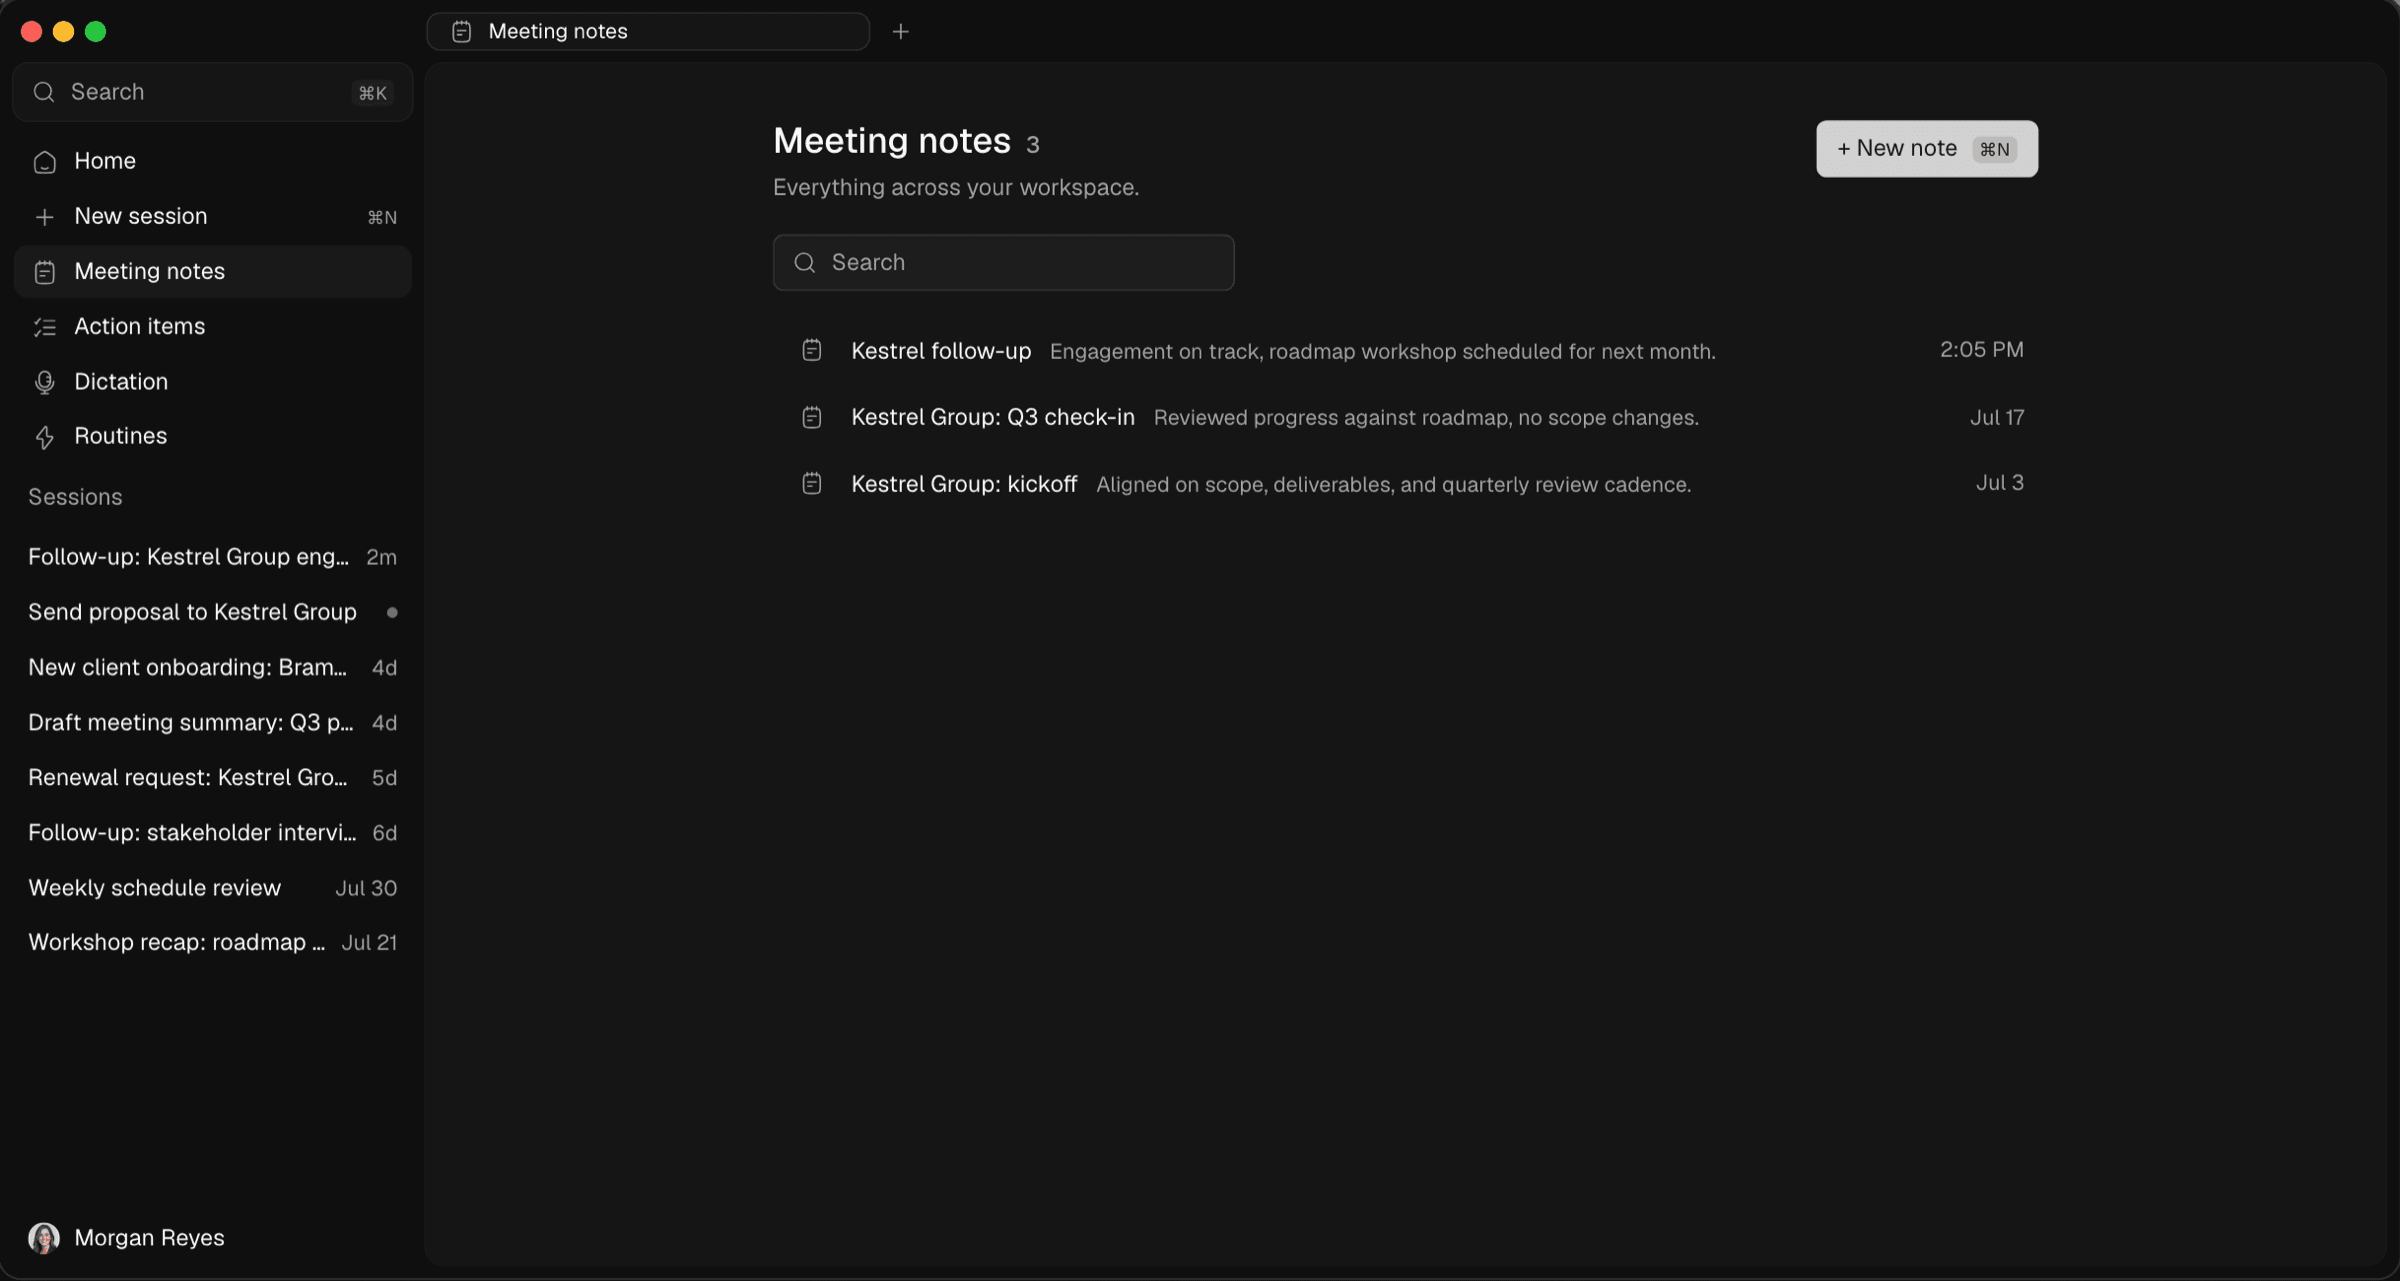Viewport: 2400px width, 1281px height.
Task: Click the 2:05 PM timestamp on Kestrel follow-up
Action: [x=1982, y=350]
